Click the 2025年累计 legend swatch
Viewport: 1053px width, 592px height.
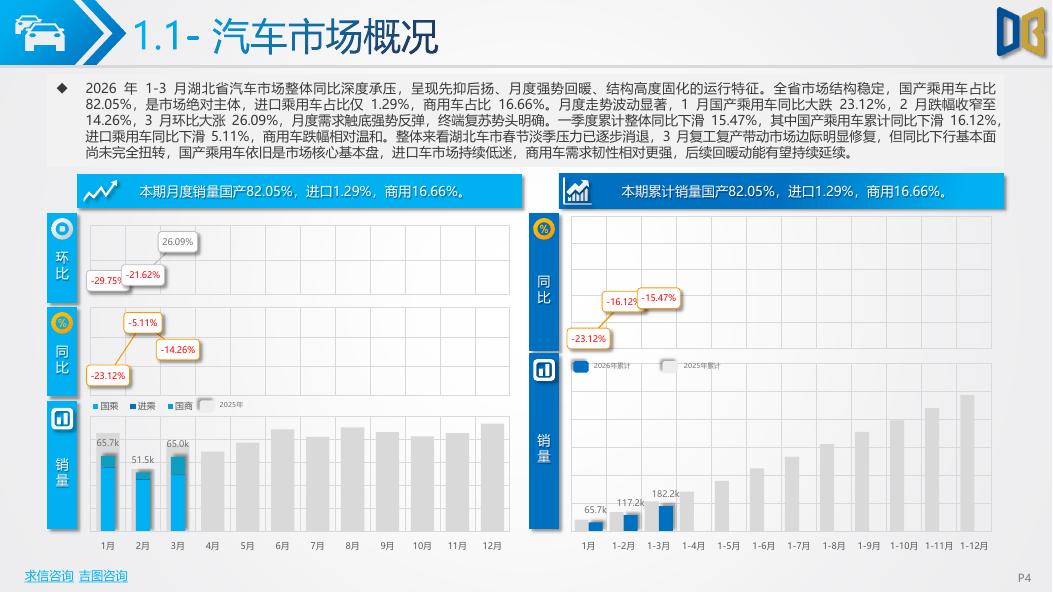pyautogui.click(x=669, y=366)
